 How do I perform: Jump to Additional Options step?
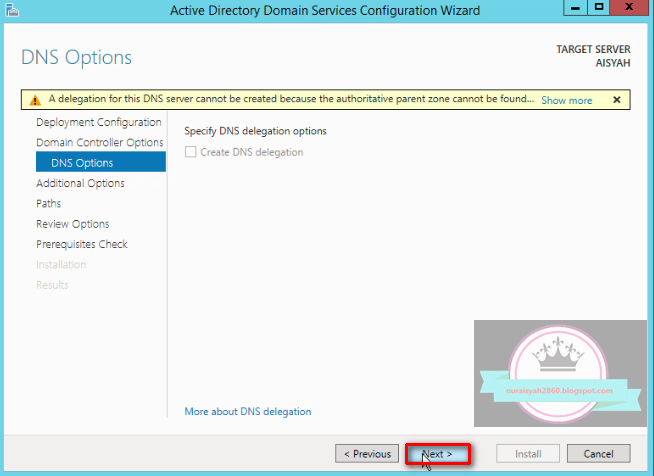(80, 183)
